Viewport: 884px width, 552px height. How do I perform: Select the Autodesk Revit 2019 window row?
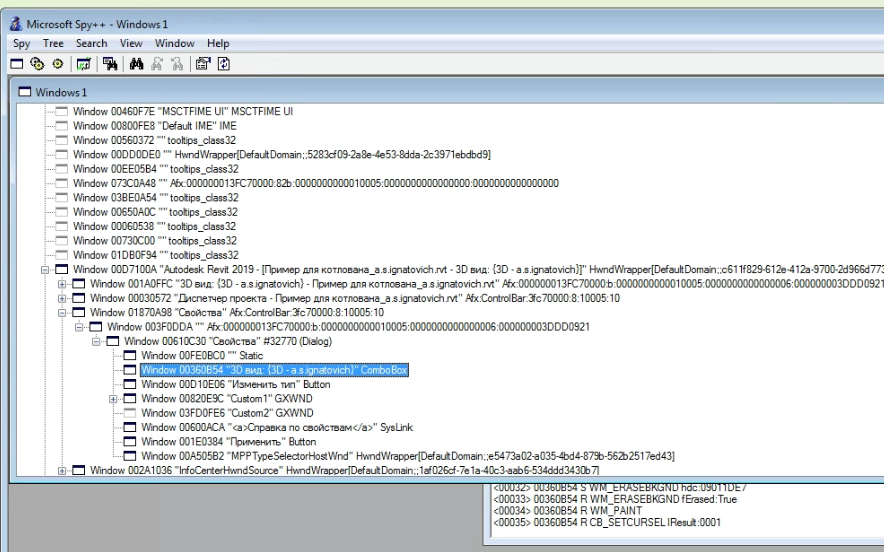pyautogui.click(x=478, y=270)
